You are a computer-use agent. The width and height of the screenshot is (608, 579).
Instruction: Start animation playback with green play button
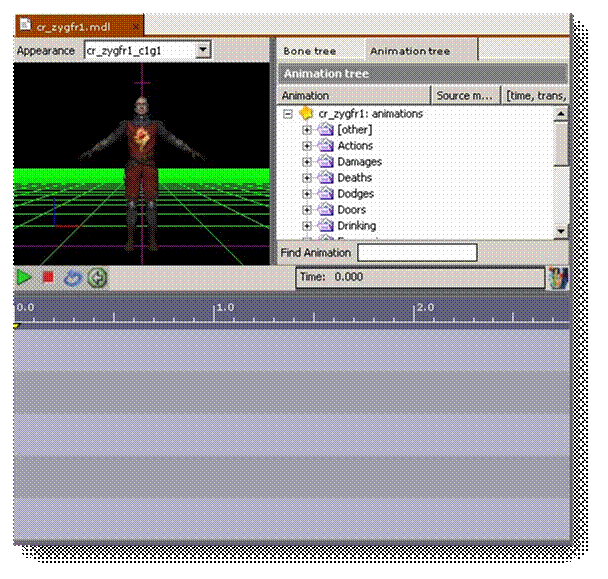coord(24,277)
